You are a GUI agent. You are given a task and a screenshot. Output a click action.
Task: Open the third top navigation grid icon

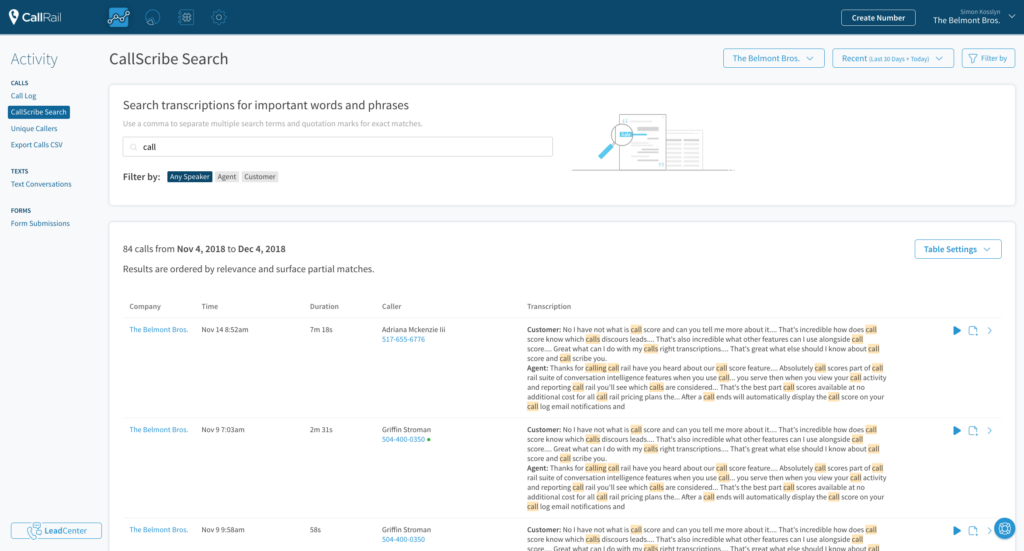pos(186,17)
